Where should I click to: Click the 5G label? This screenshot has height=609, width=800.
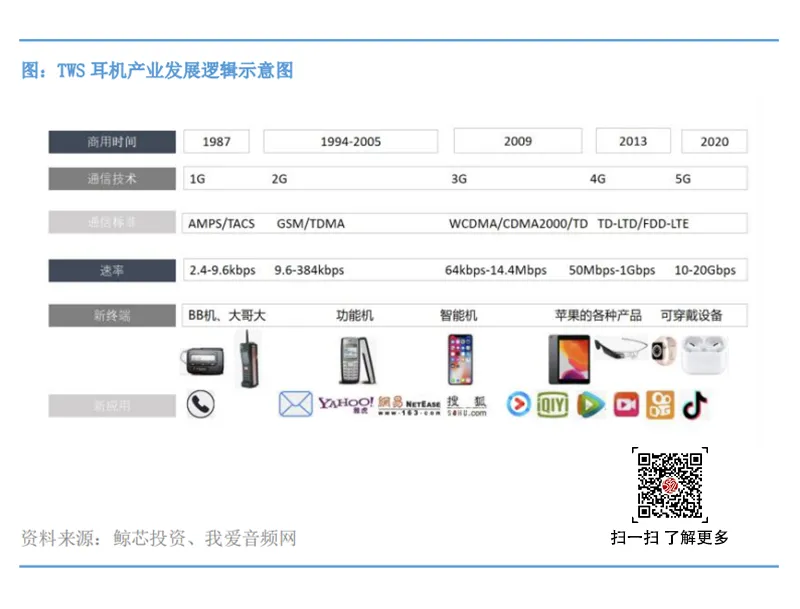[x=683, y=179]
